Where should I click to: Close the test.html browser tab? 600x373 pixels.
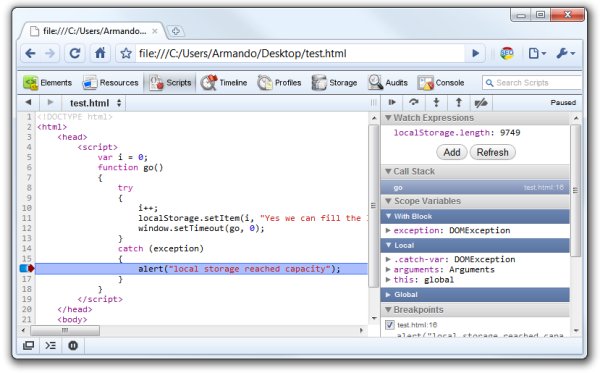pos(155,31)
